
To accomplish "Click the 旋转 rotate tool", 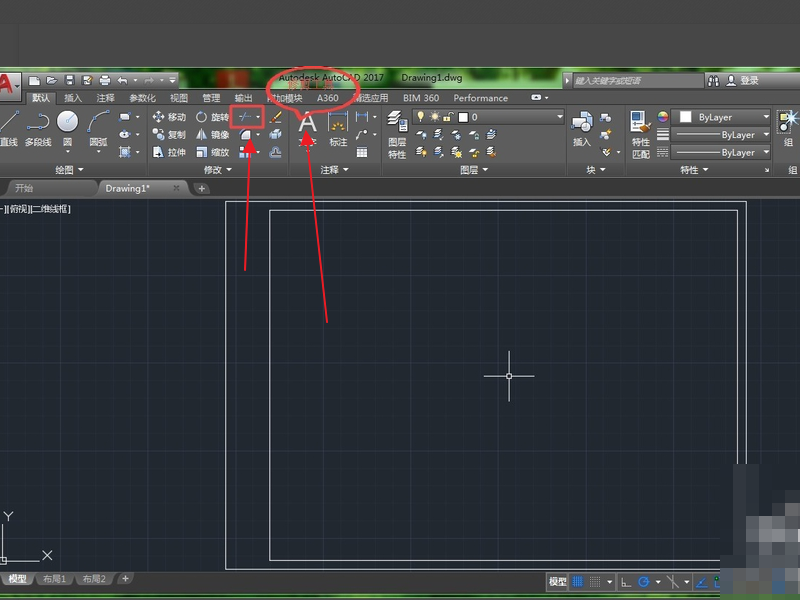I will (x=212, y=117).
